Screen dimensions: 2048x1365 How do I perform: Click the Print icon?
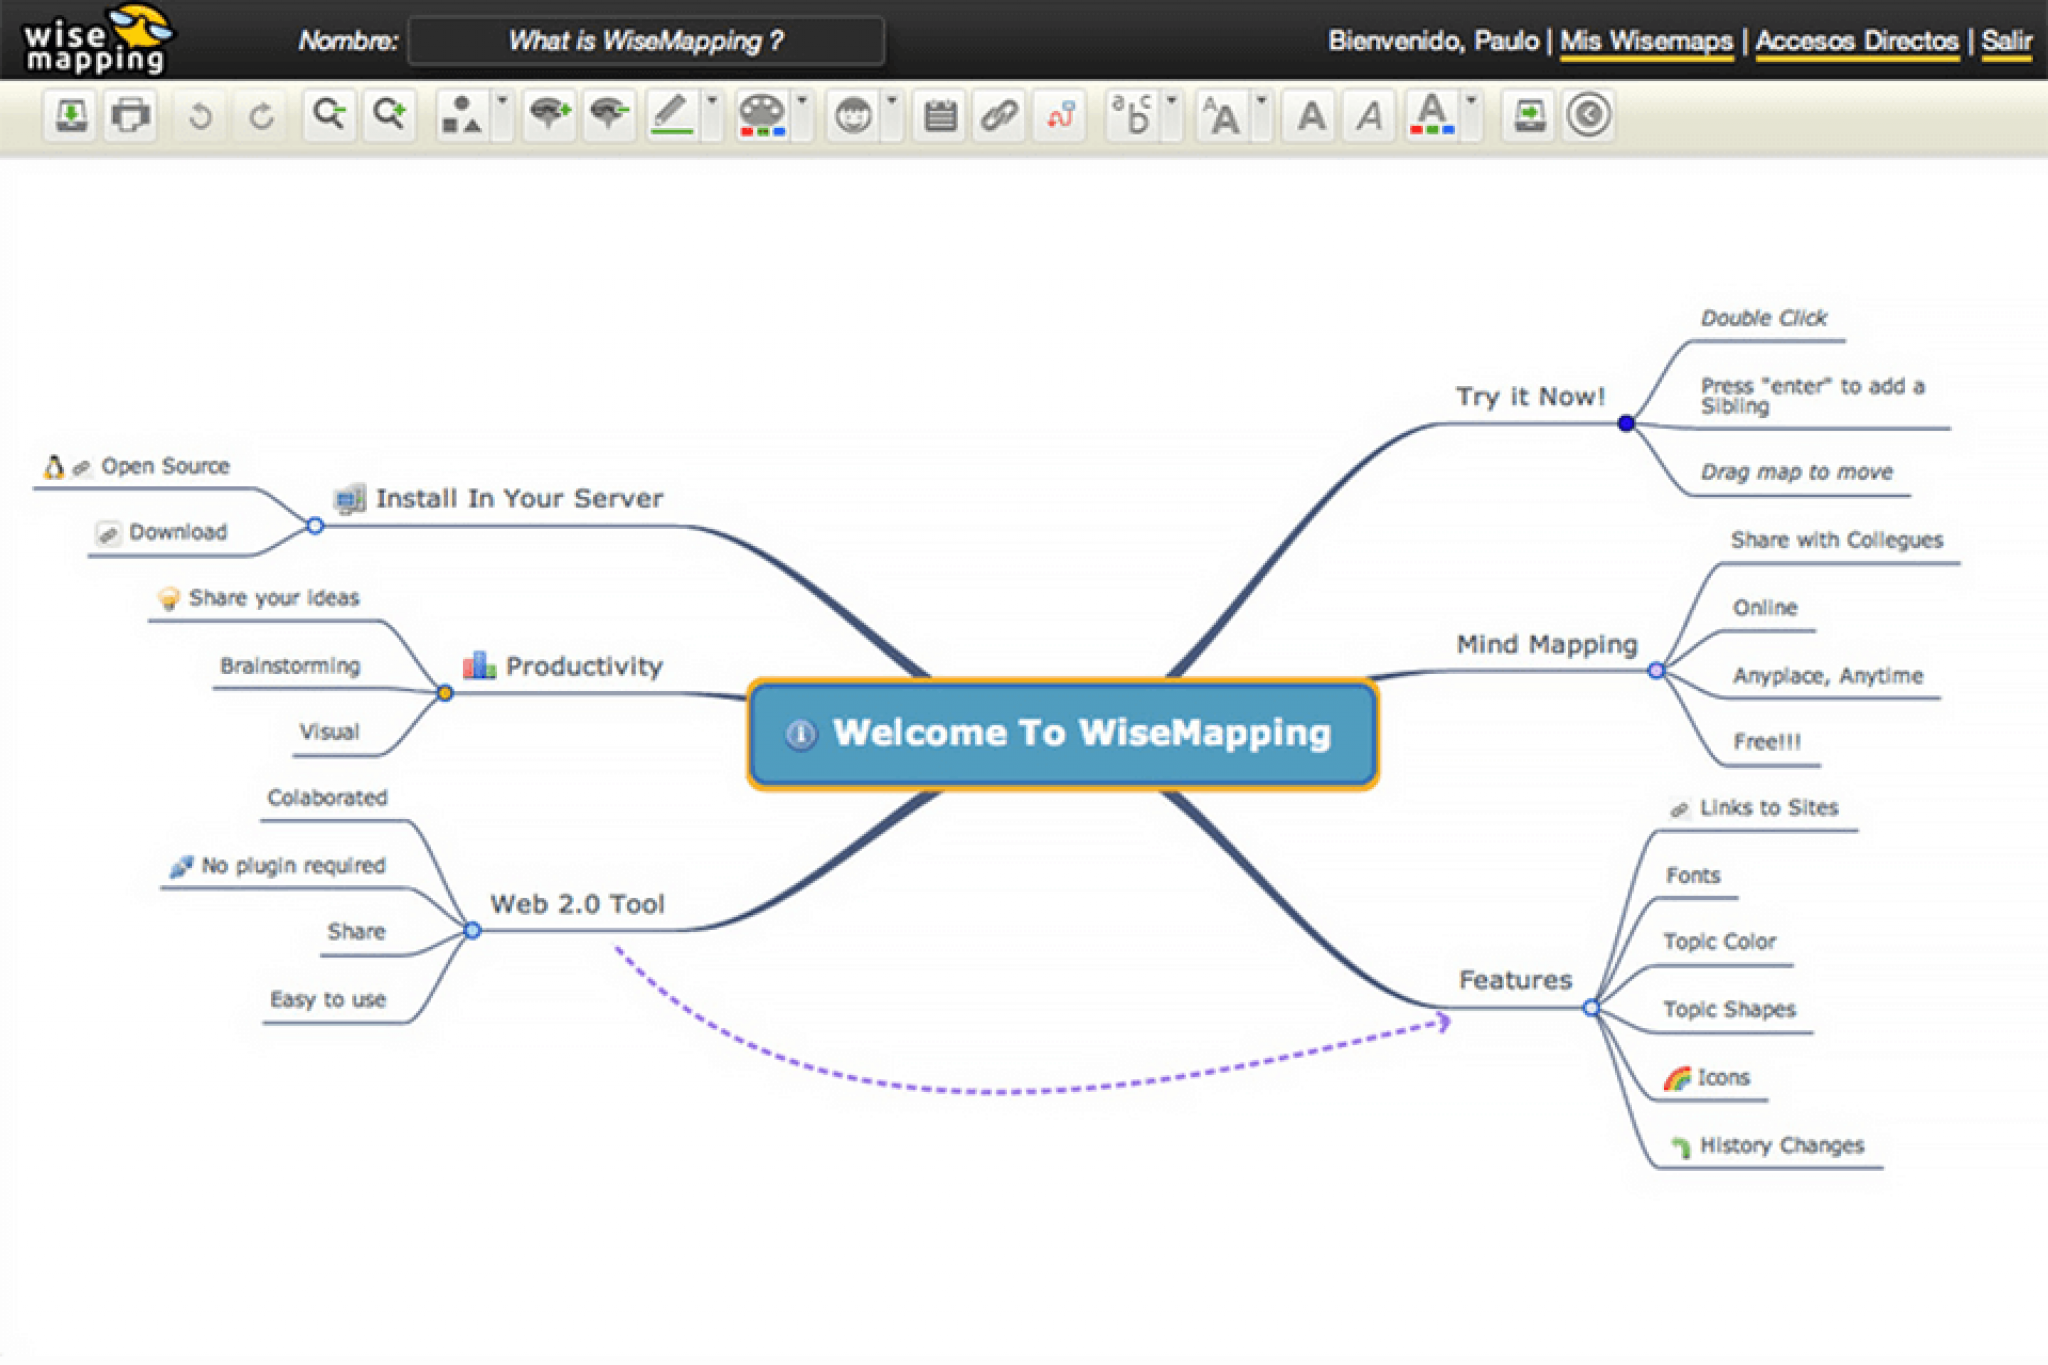click(131, 115)
